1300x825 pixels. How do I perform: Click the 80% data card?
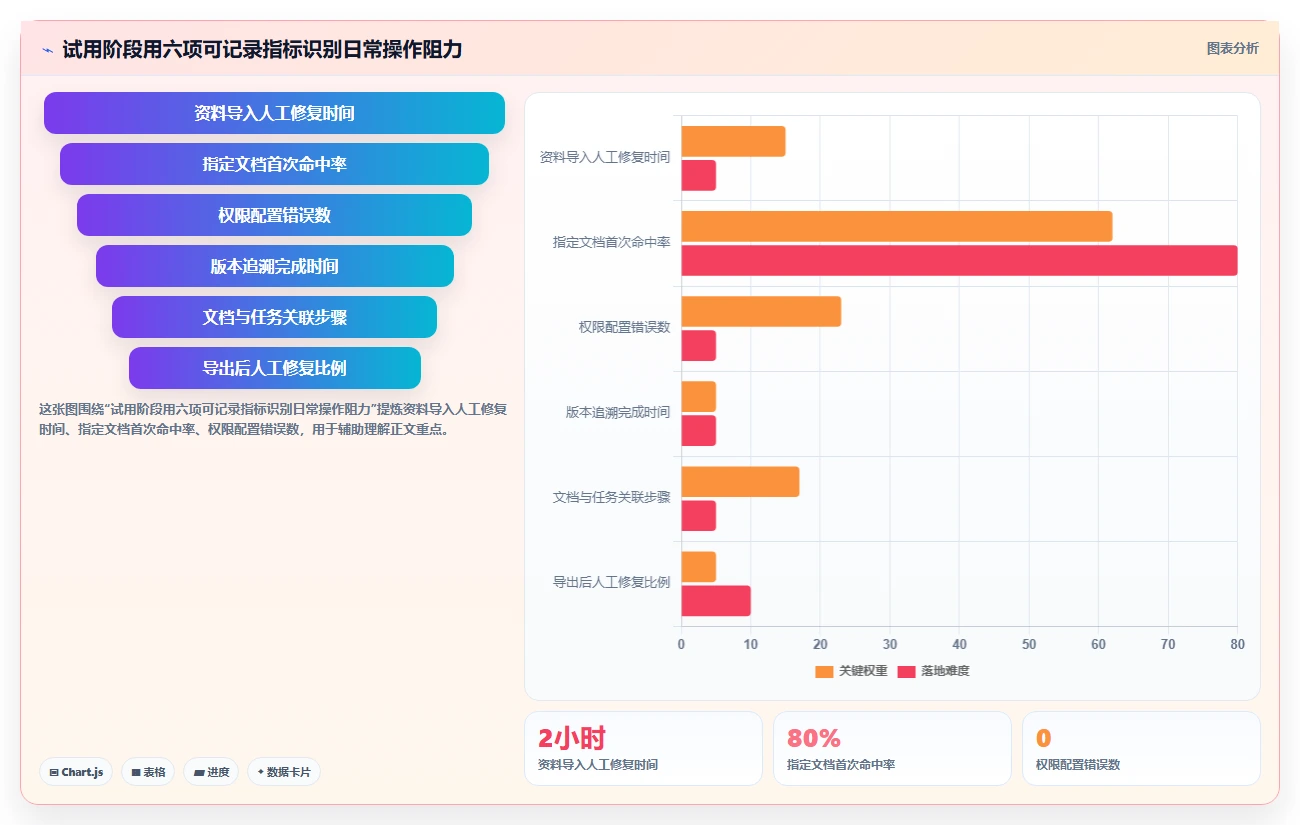[892, 748]
